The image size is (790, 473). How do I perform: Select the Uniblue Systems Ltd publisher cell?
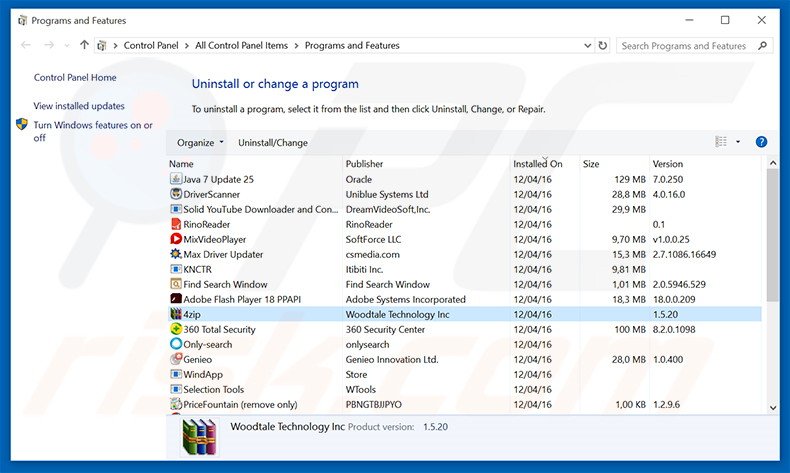point(387,194)
